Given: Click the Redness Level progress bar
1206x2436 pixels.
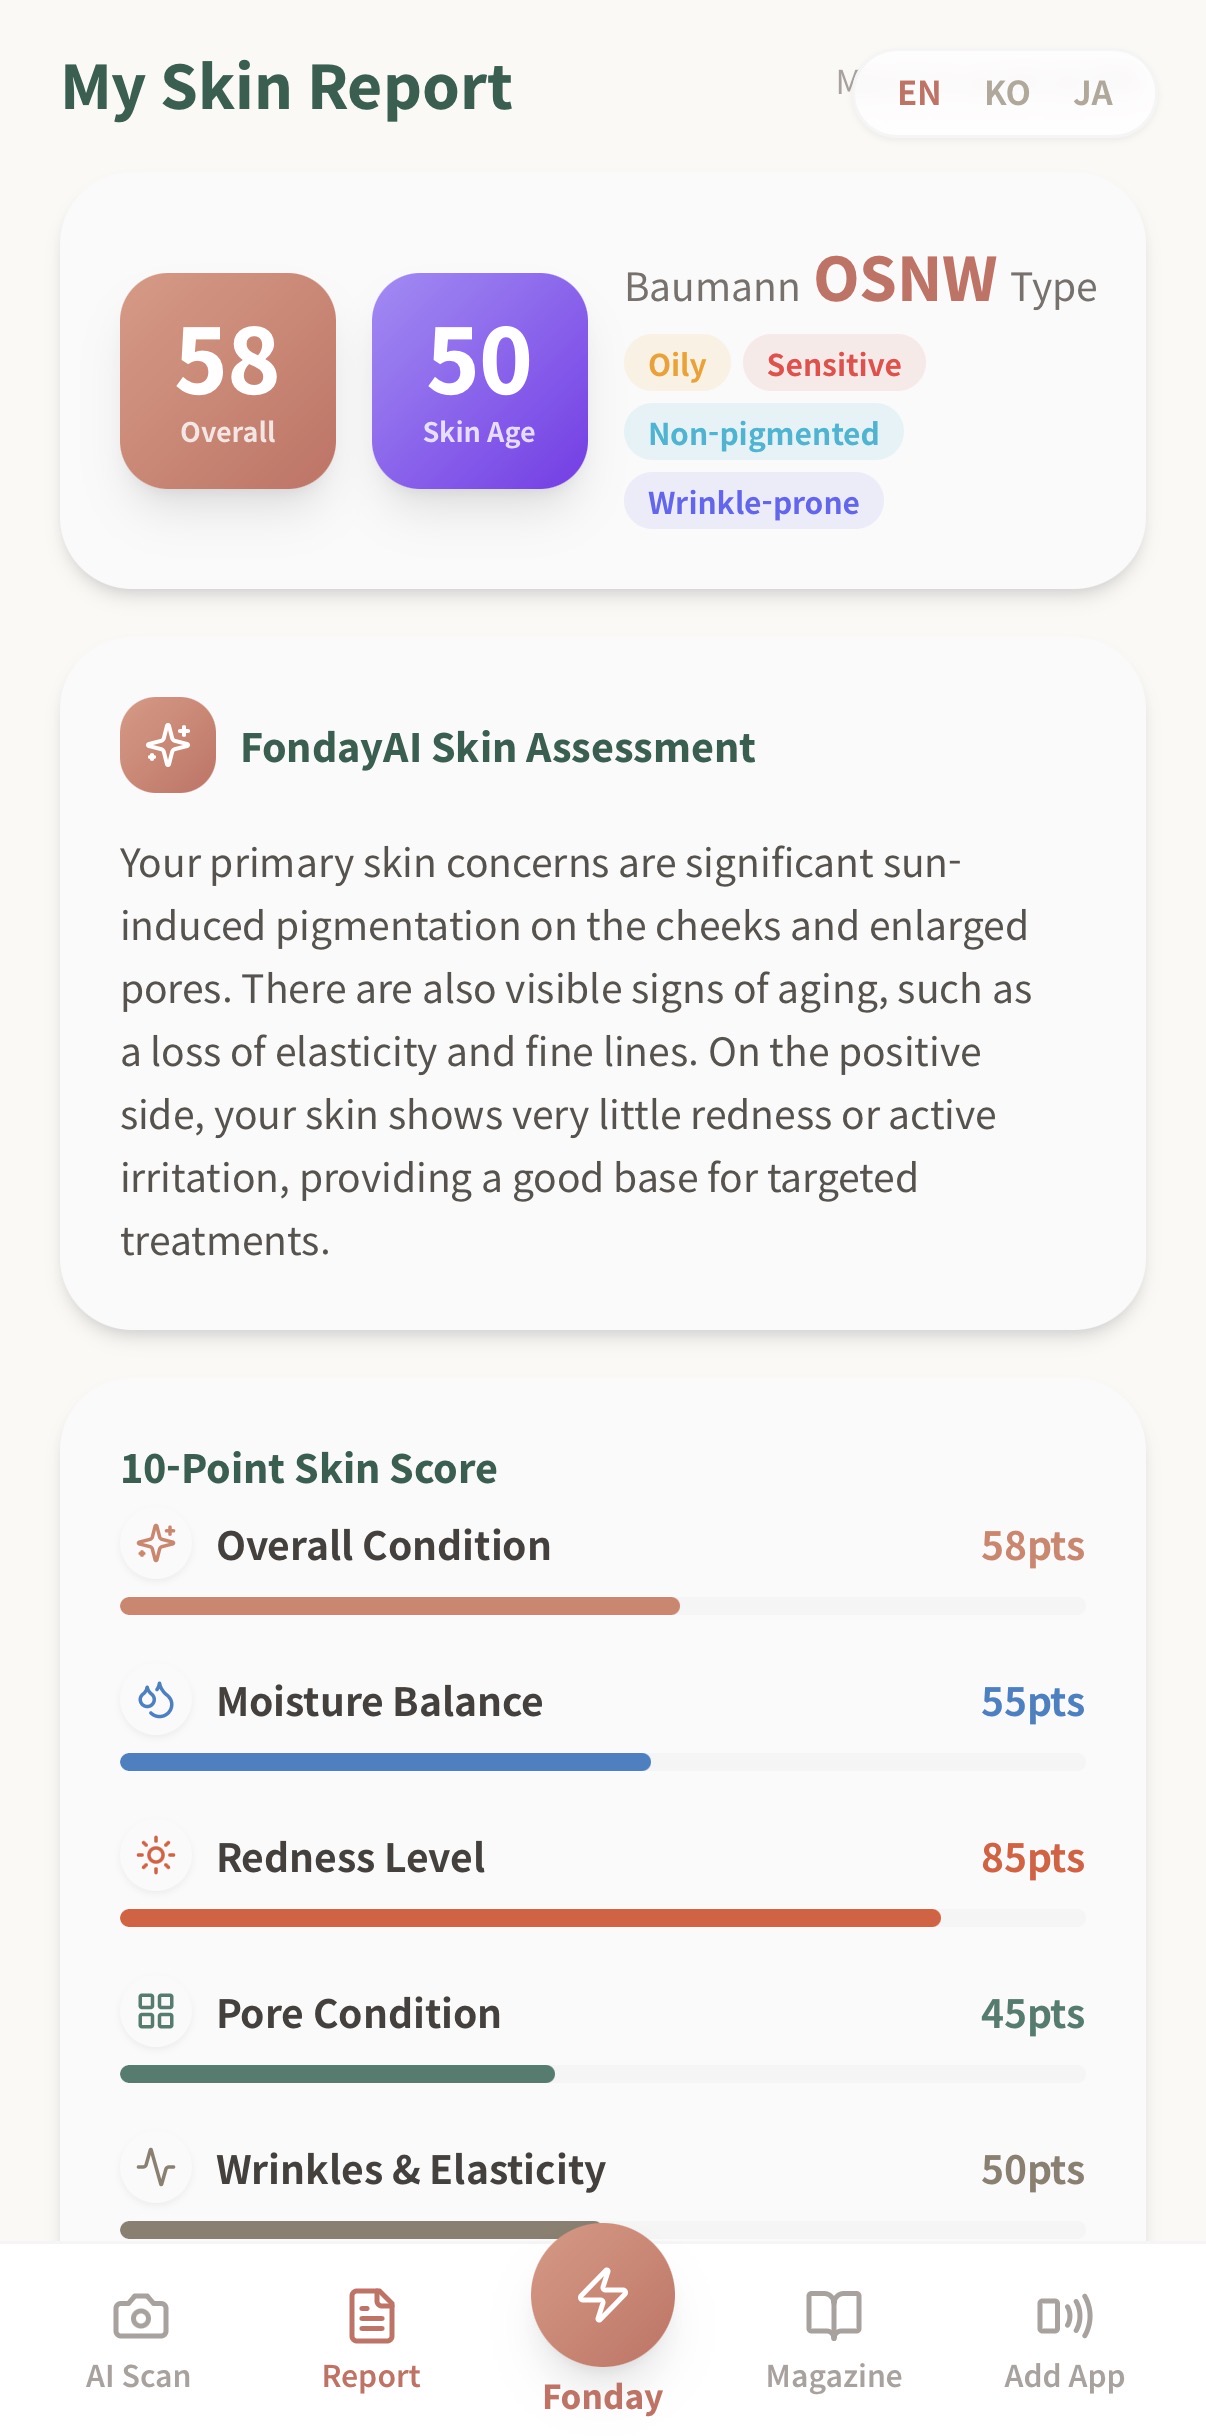Looking at the screenshot, I should click(x=602, y=1918).
